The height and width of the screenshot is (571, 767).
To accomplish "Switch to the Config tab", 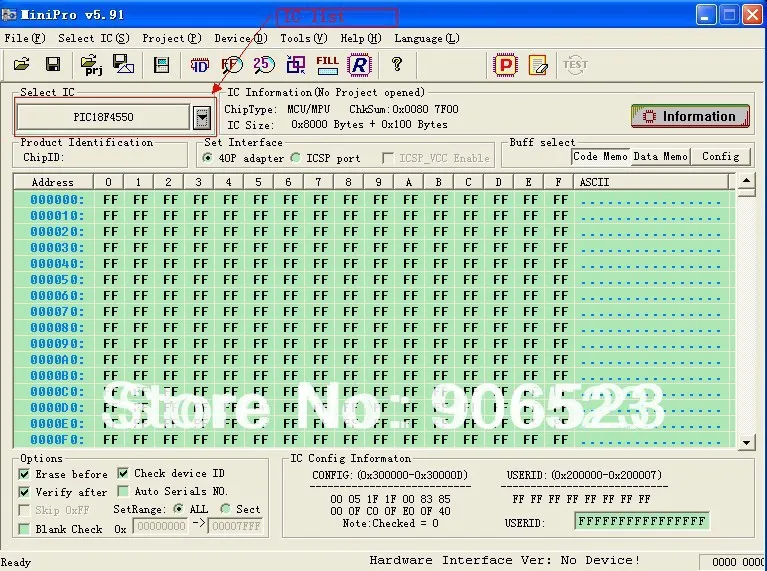I will pyautogui.click(x=721, y=157).
